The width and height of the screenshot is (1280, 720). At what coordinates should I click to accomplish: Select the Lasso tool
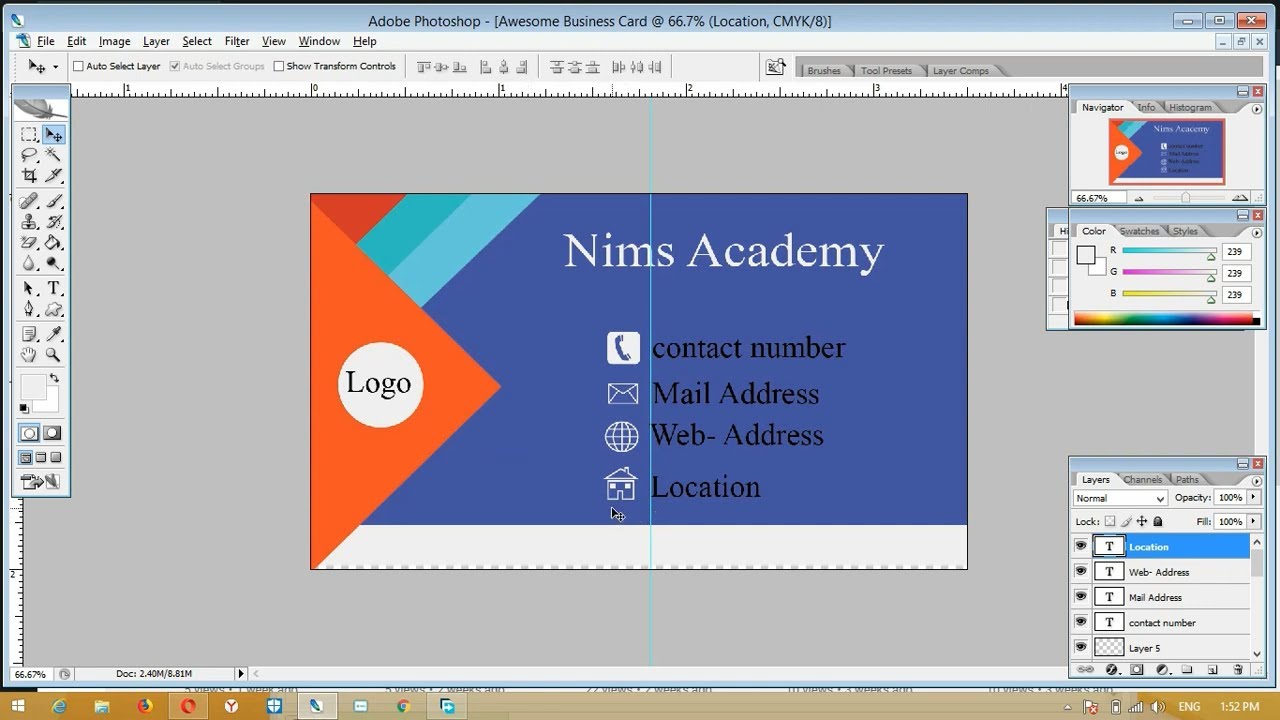pyautogui.click(x=29, y=155)
